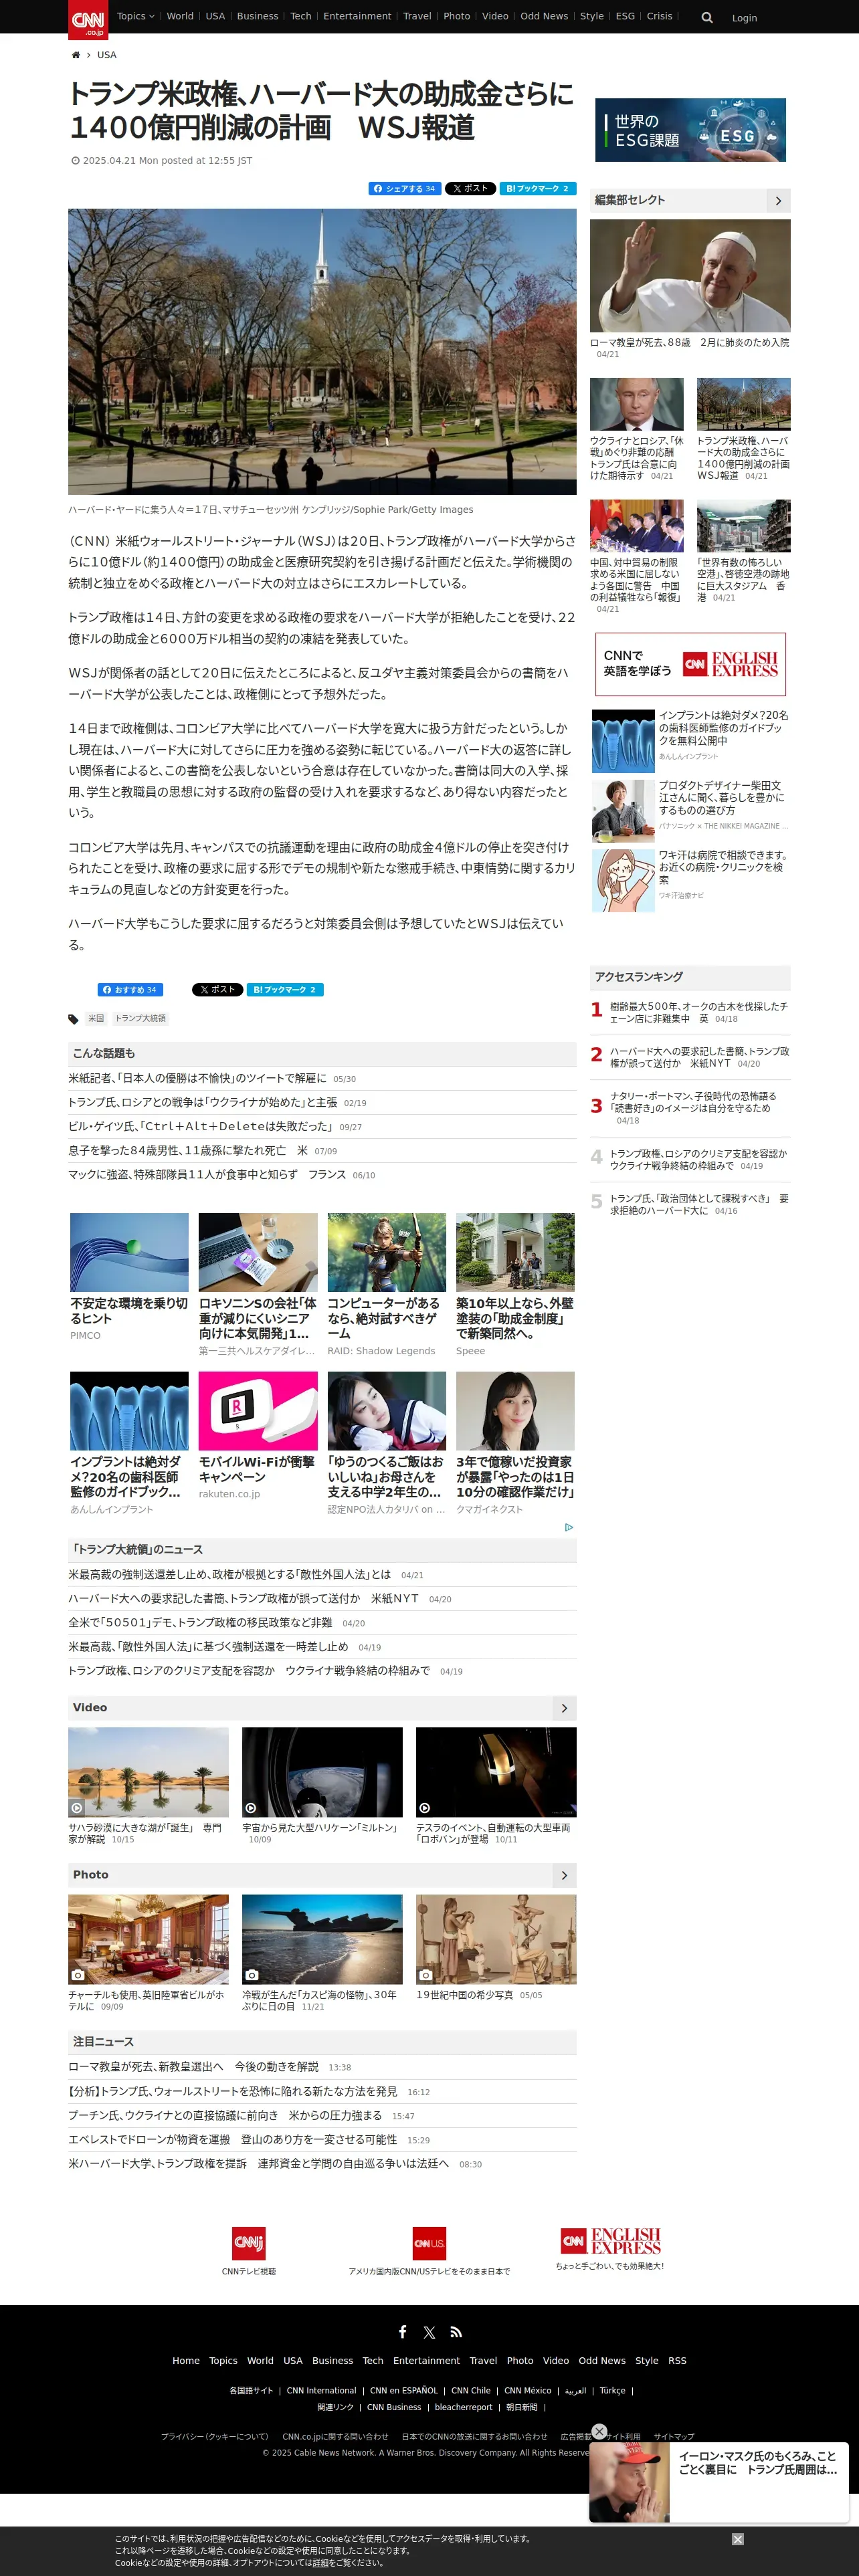
Task: Expand Video section arrow
Action: point(564,1708)
